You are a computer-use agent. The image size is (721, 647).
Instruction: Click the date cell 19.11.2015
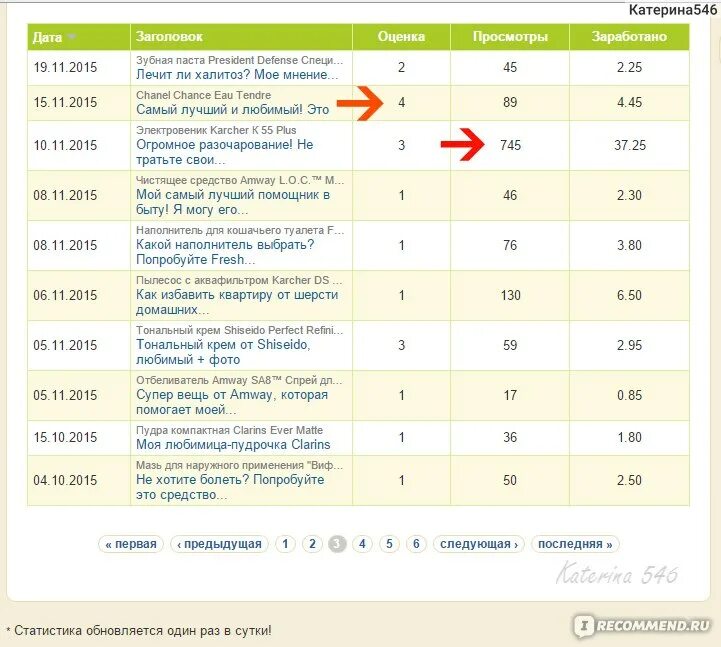click(65, 68)
